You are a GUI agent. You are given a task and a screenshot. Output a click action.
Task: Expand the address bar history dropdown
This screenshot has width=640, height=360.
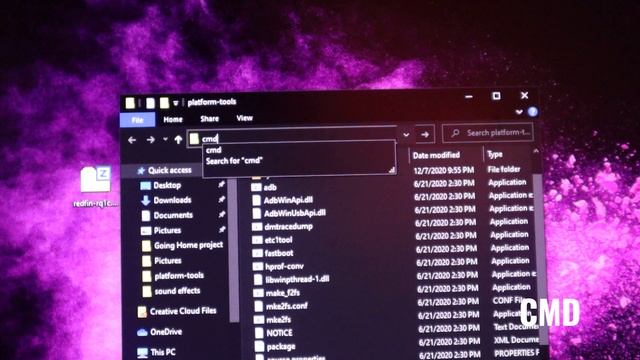[x=406, y=135]
